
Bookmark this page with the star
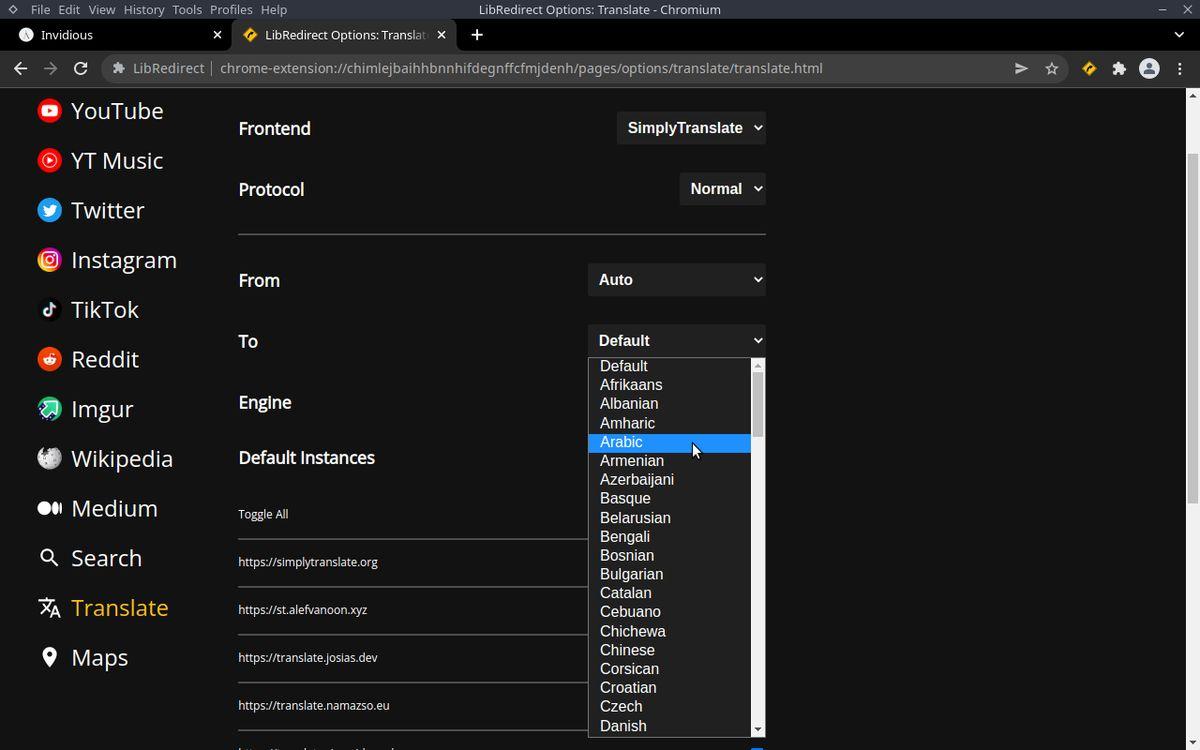pyautogui.click(x=1051, y=68)
